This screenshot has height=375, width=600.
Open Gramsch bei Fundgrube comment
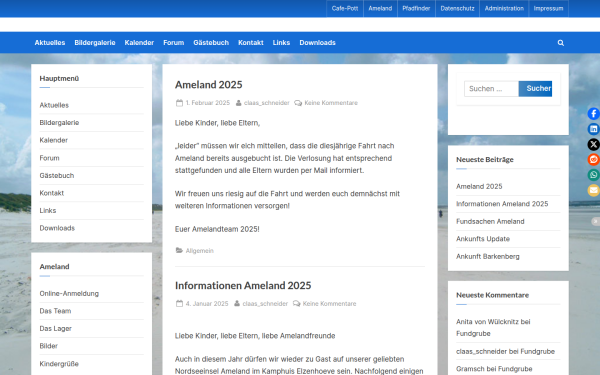(494, 369)
